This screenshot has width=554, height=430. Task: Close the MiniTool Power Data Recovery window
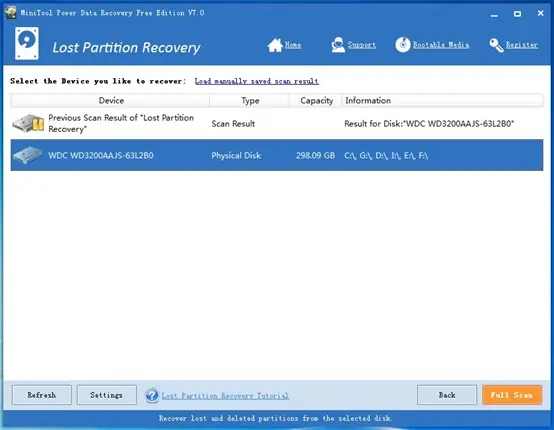(541, 13)
